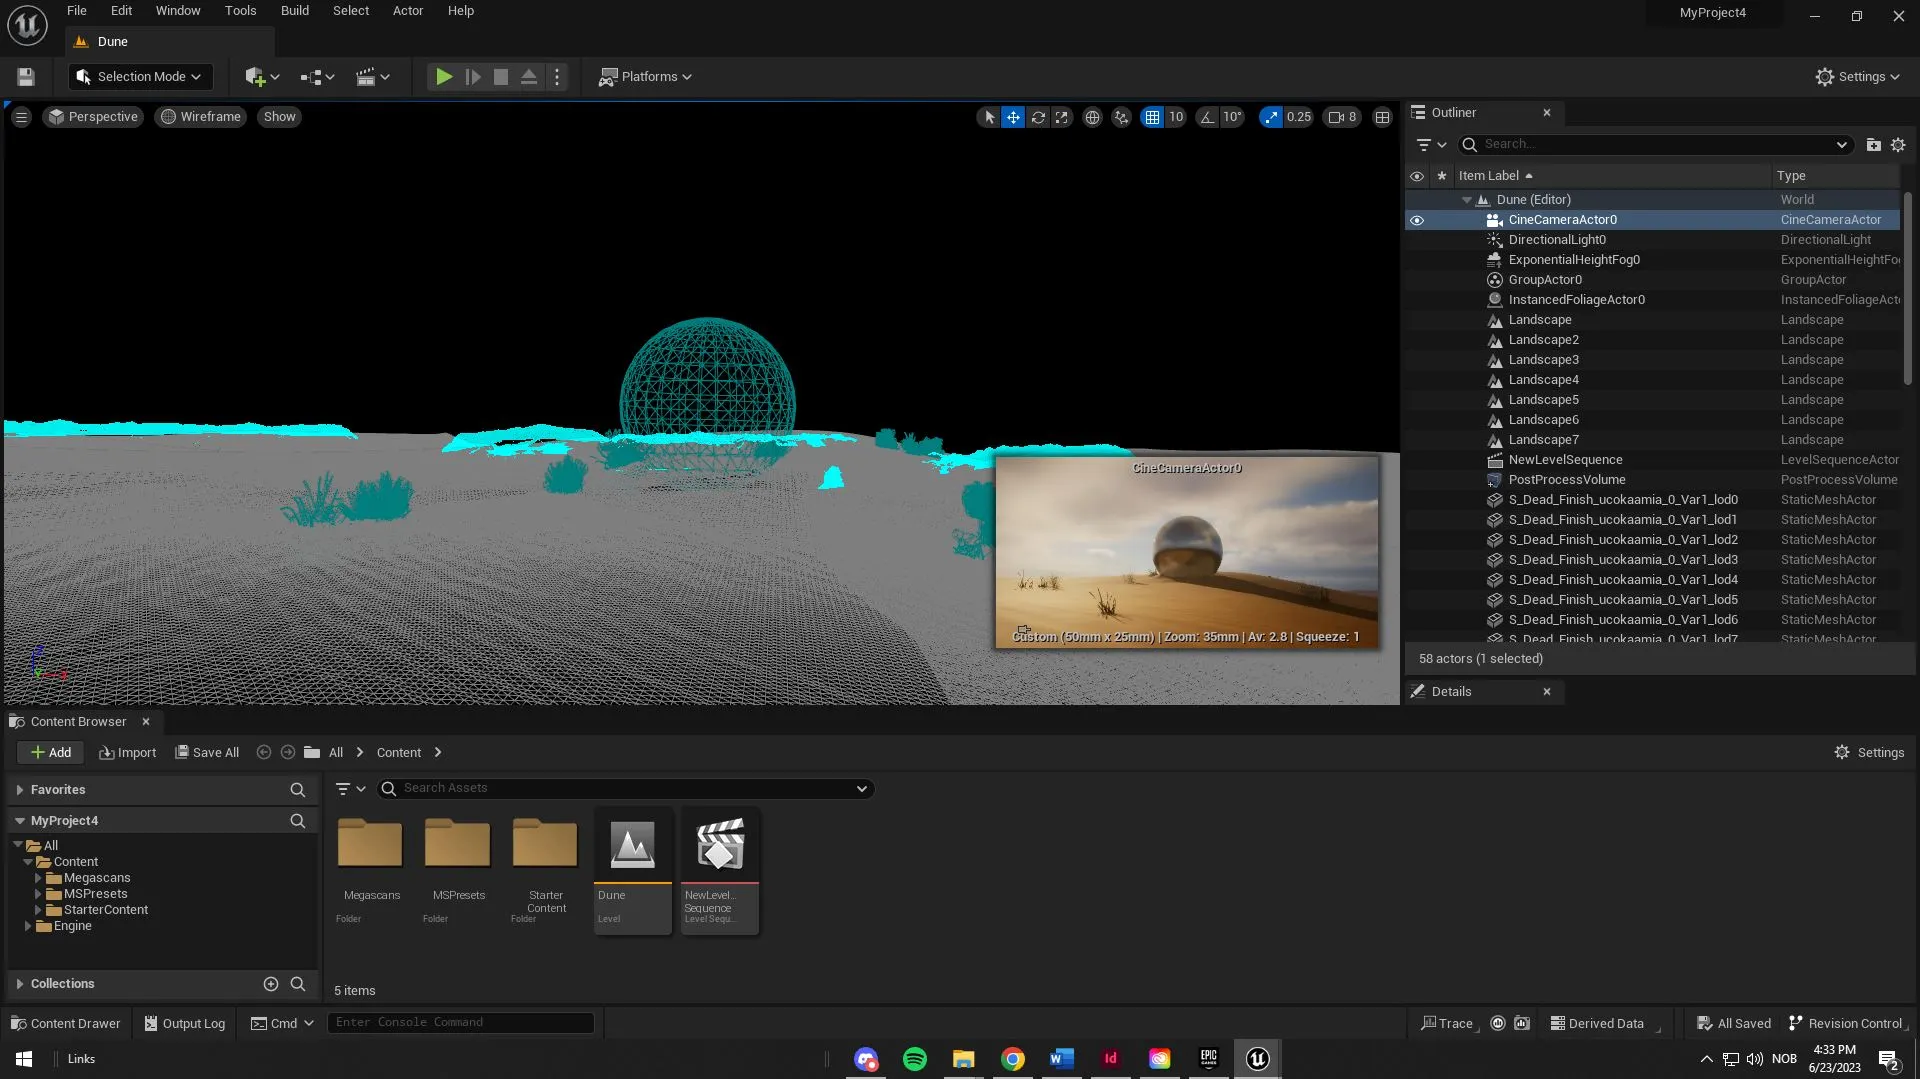
Task: Select PostProcessVolume in the Outliner
Action: [1567, 480]
